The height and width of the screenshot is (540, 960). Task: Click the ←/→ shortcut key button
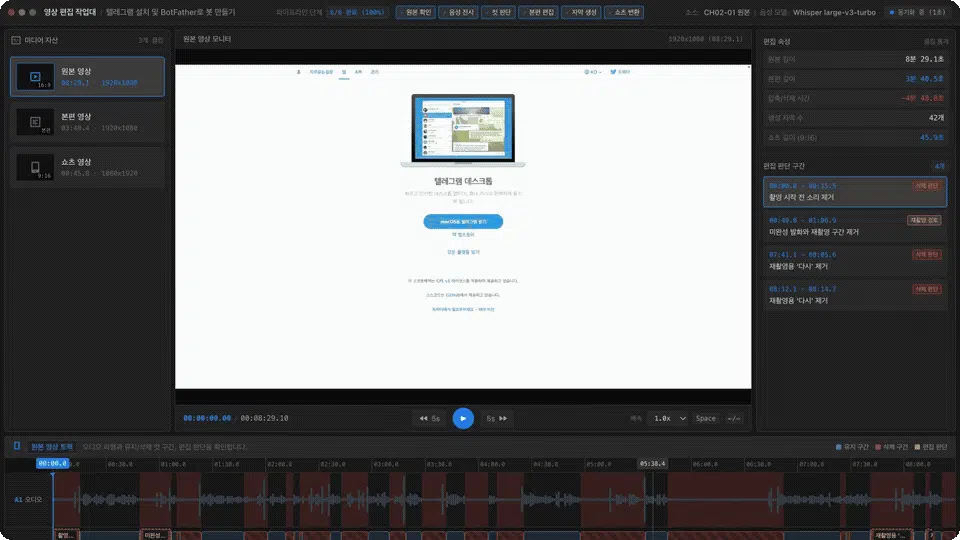[x=733, y=418]
